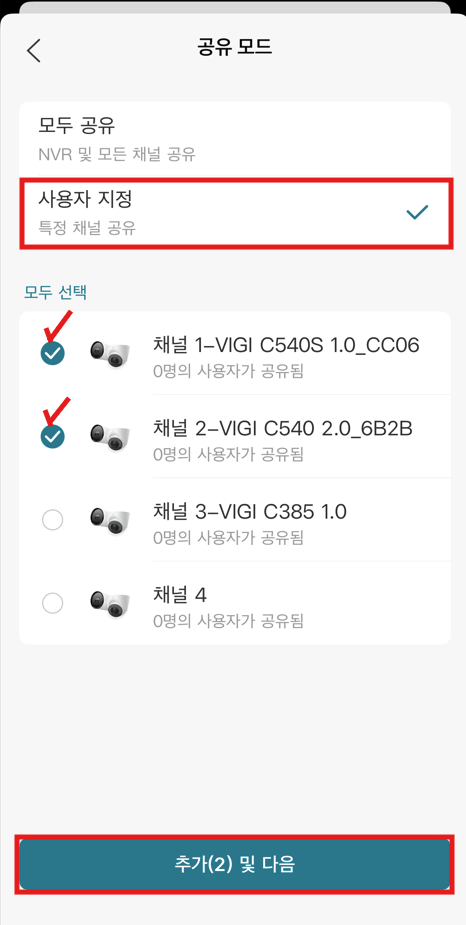Click camera icon of 채널 3 VIGI C385
This screenshot has width=466, height=925.
110,519
